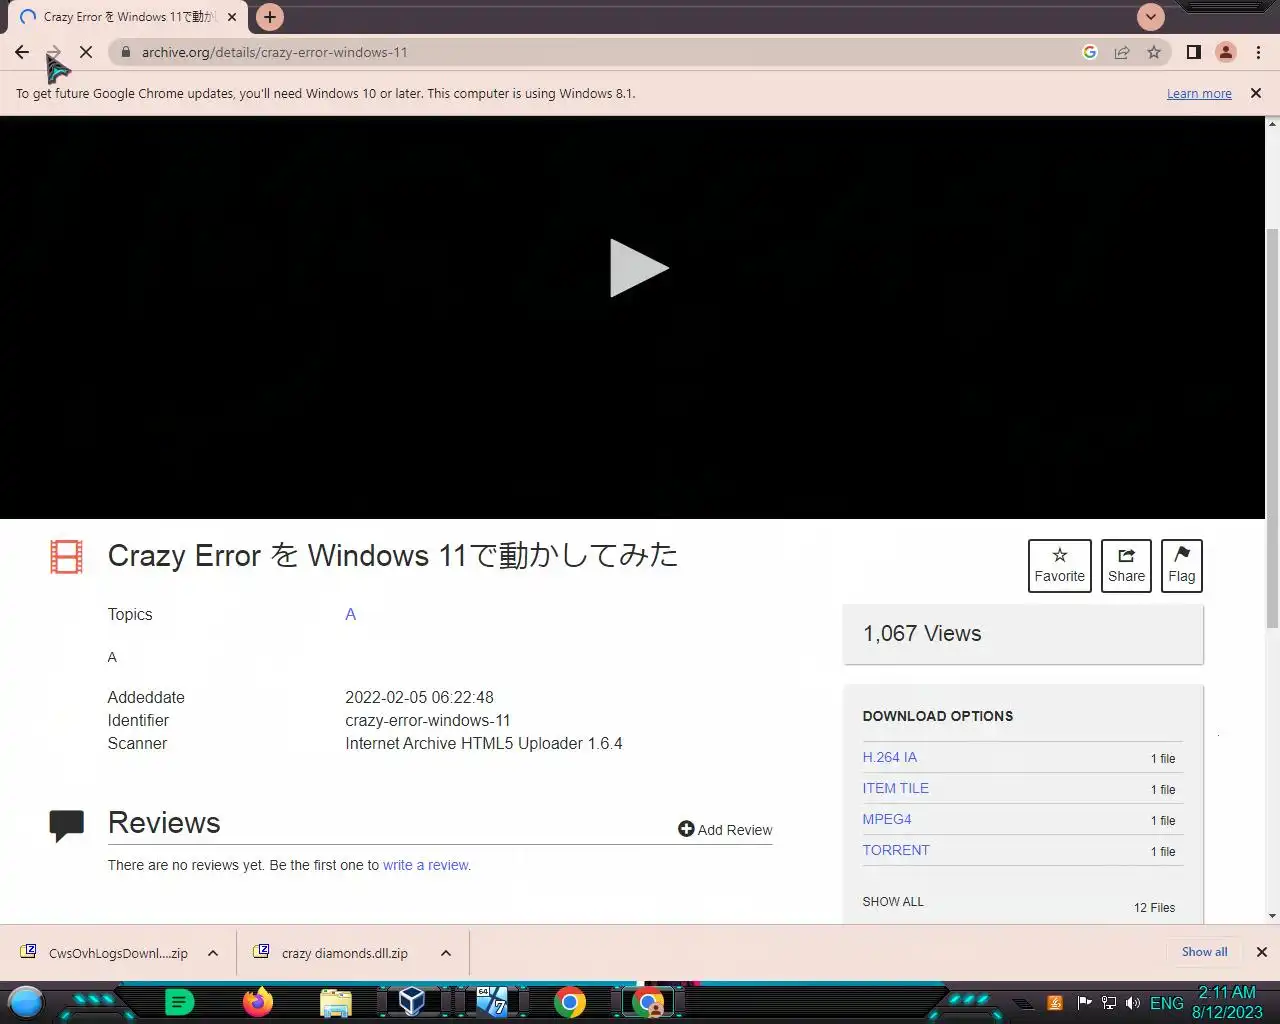This screenshot has width=1280, height=1024.
Task: Toggle the Chrome side panel
Action: tap(1194, 52)
